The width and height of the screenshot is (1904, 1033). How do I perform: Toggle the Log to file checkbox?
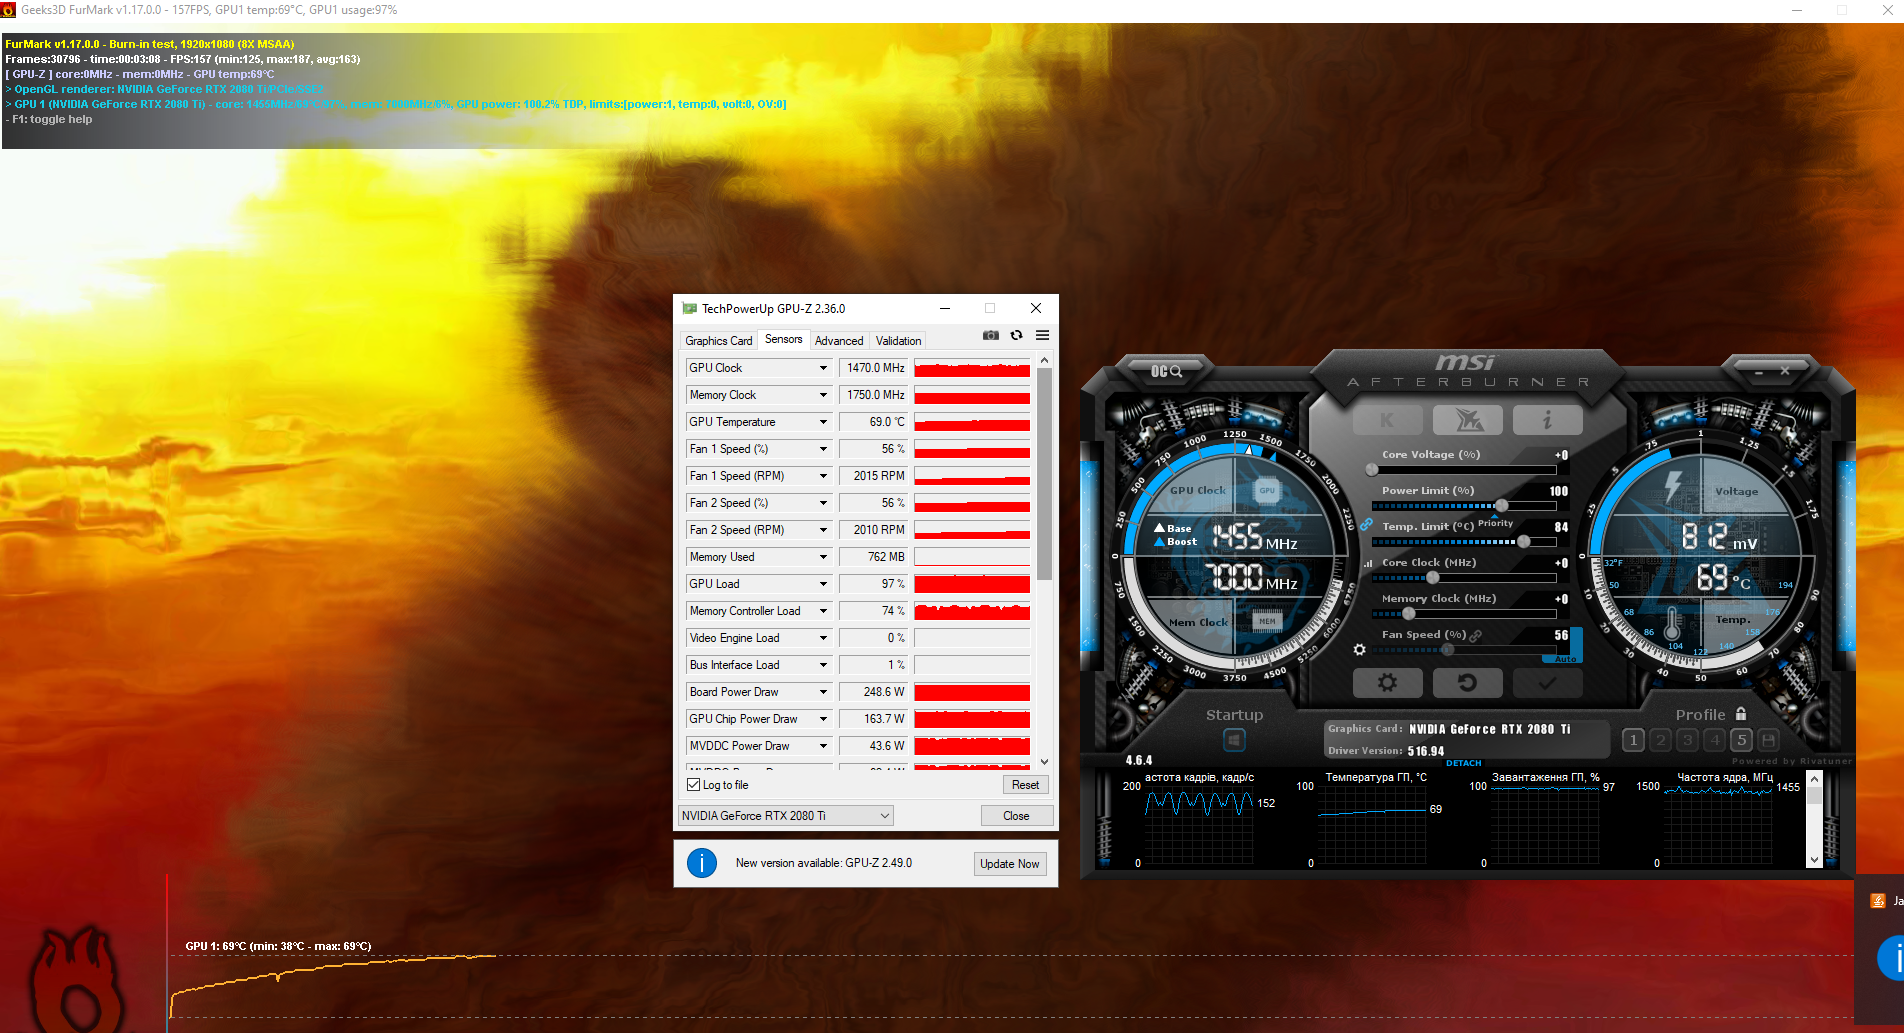tap(694, 785)
